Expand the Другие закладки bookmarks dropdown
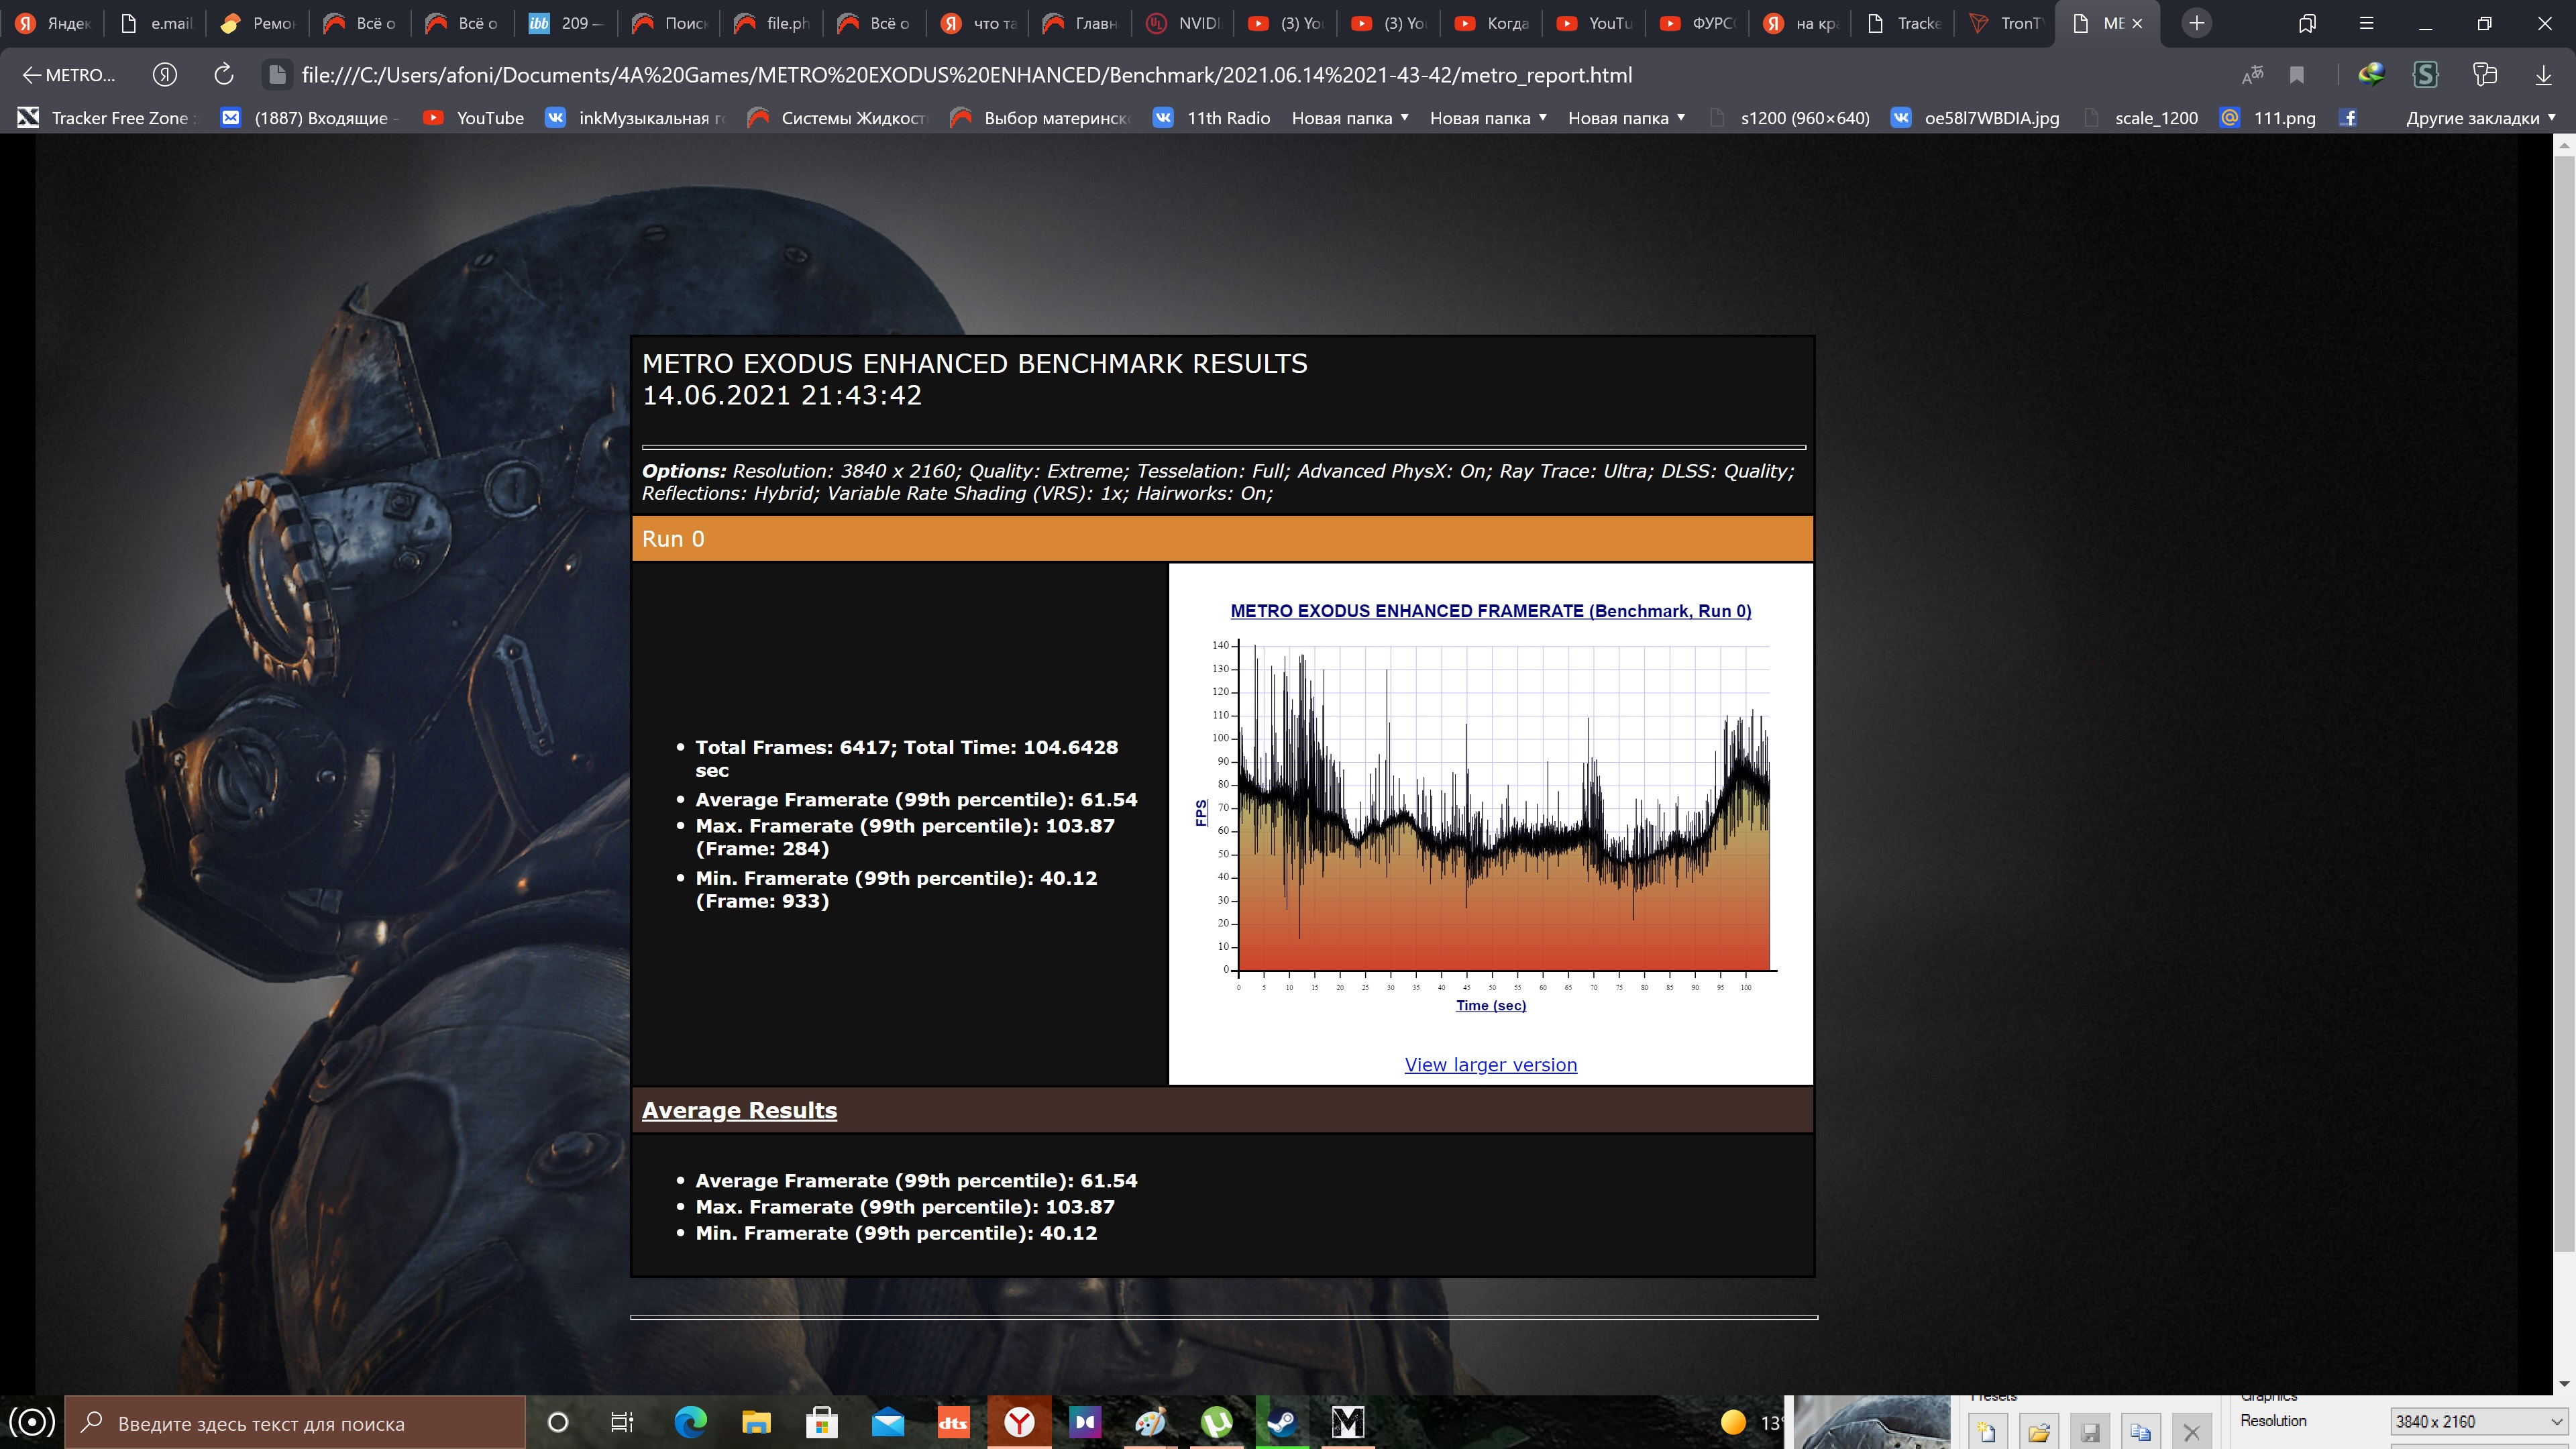 (x=2480, y=118)
